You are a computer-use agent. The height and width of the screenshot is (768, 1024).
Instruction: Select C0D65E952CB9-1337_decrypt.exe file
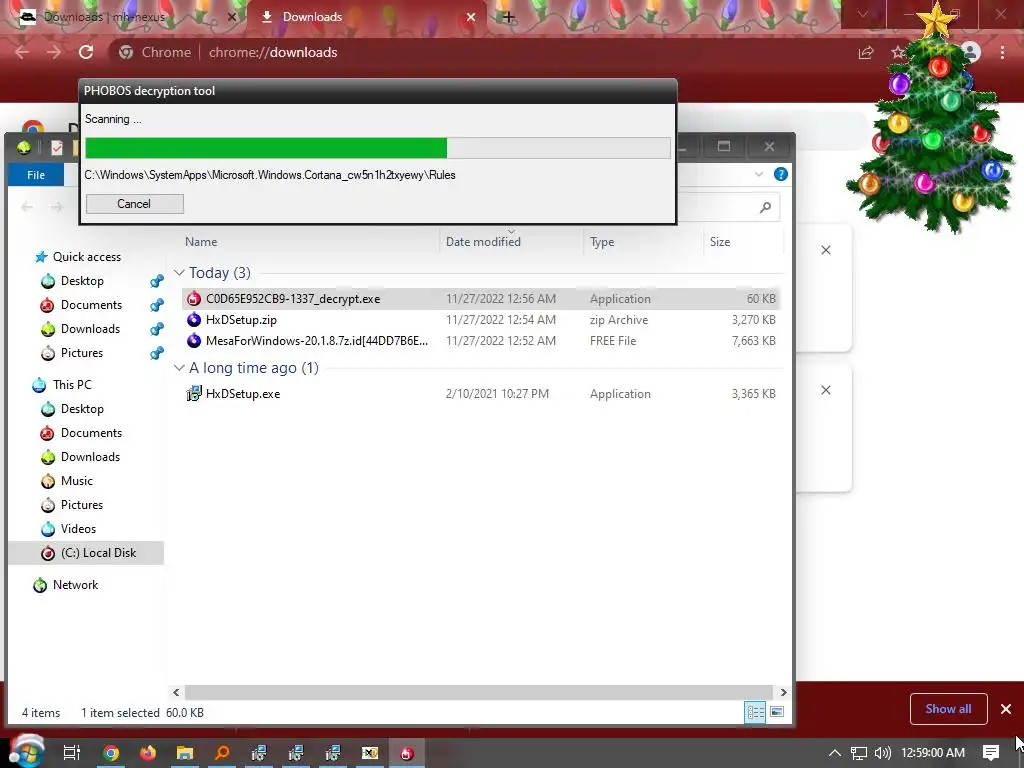(481, 298)
